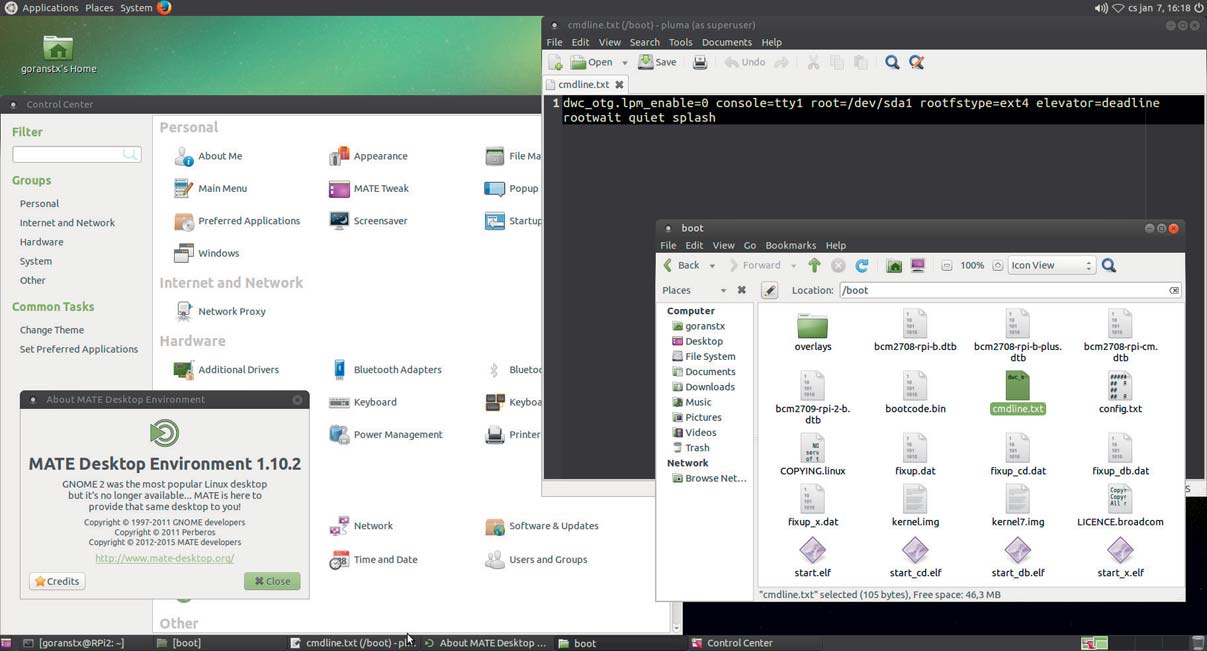Screen dimensions: 1207x651
Task: Open the Icon View mode dropdown
Action: point(1051,265)
